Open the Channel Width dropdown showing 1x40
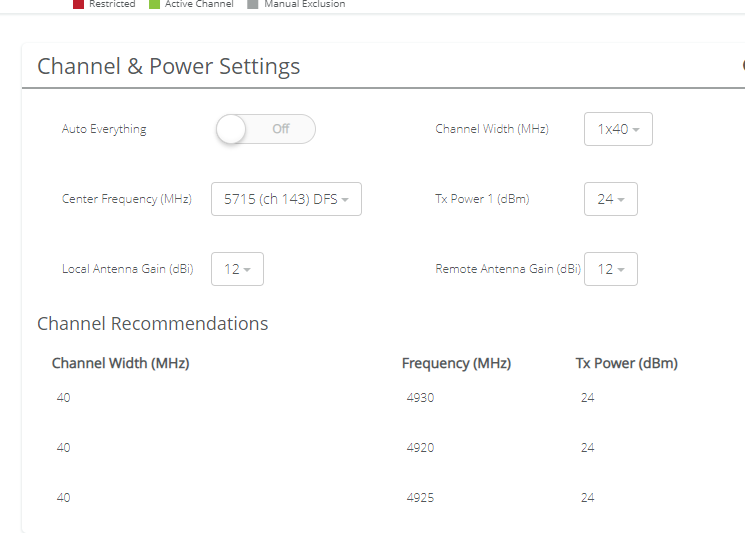 tap(618, 129)
